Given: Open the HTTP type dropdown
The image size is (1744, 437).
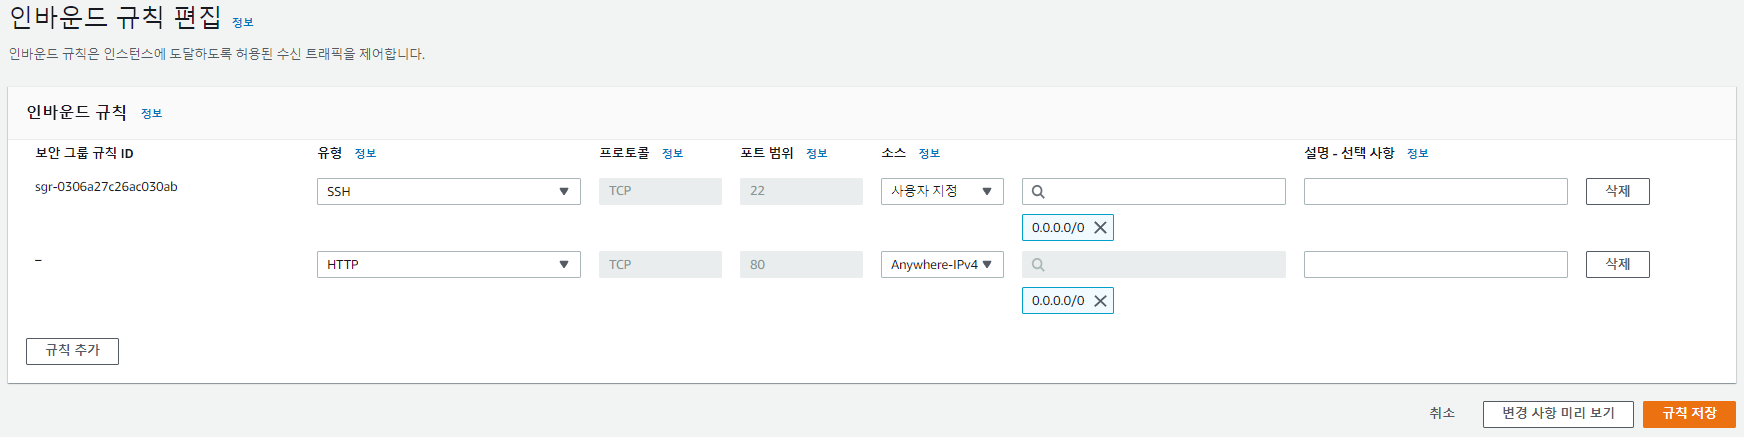Looking at the screenshot, I should (x=449, y=264).
